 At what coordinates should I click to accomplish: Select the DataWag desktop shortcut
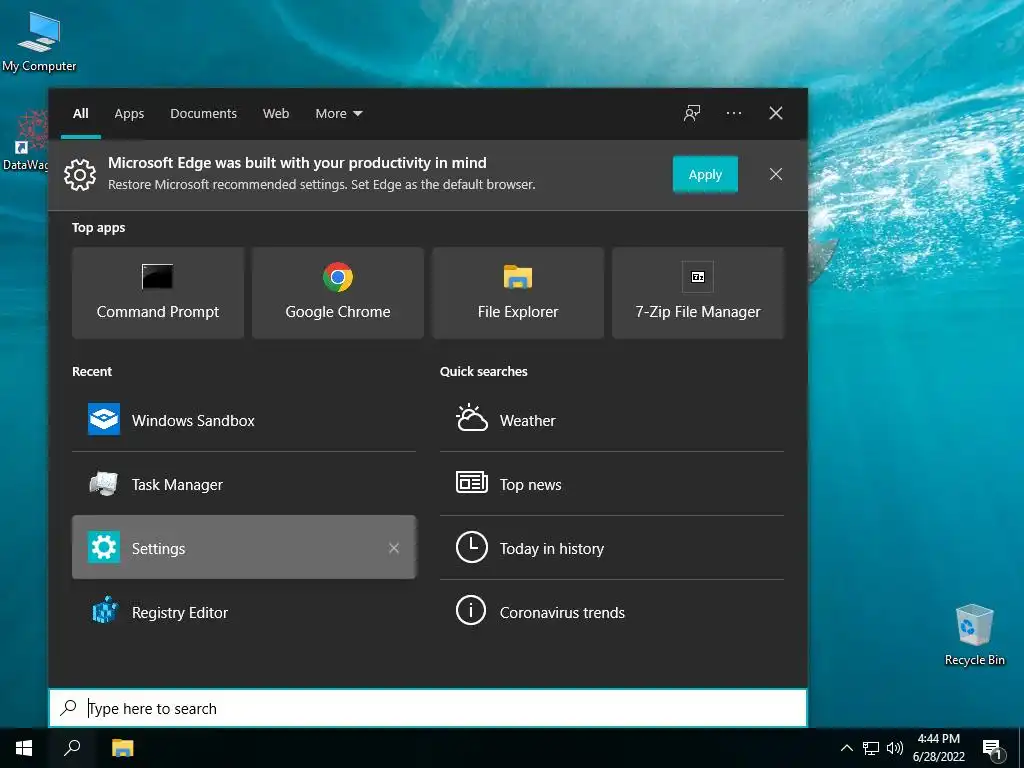[25, 140]
